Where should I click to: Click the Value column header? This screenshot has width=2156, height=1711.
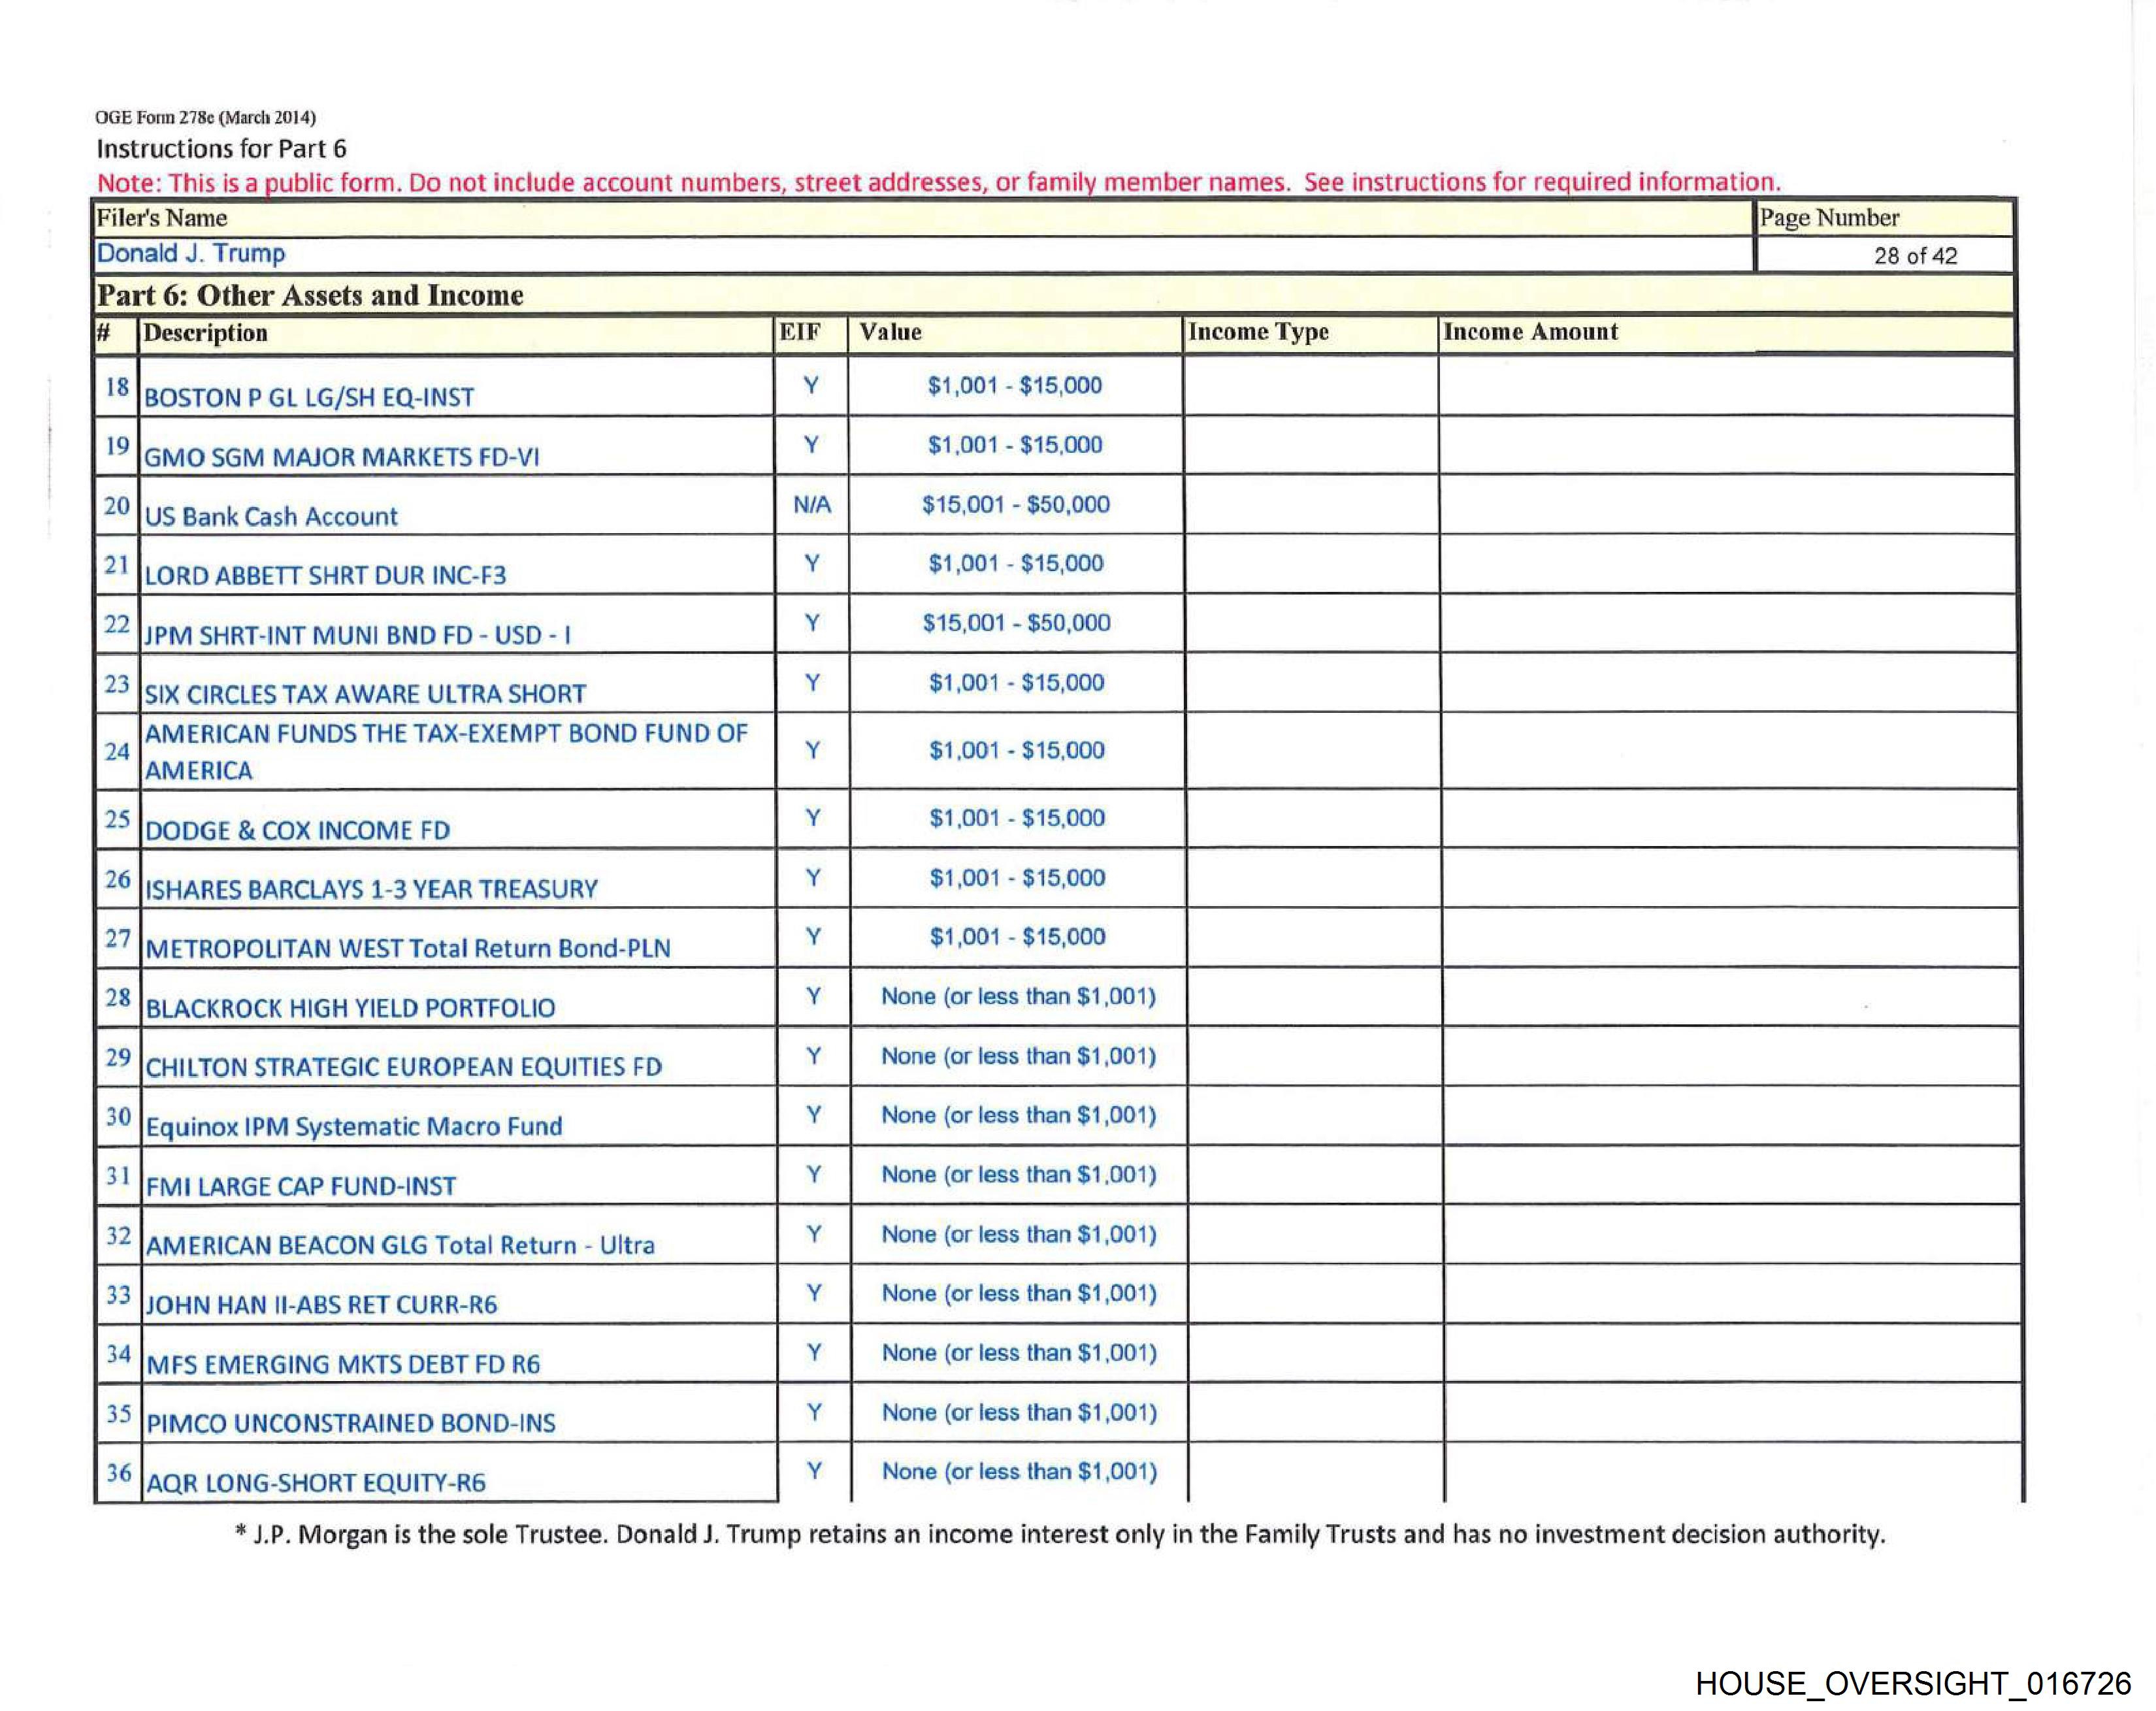pos(890,332)
